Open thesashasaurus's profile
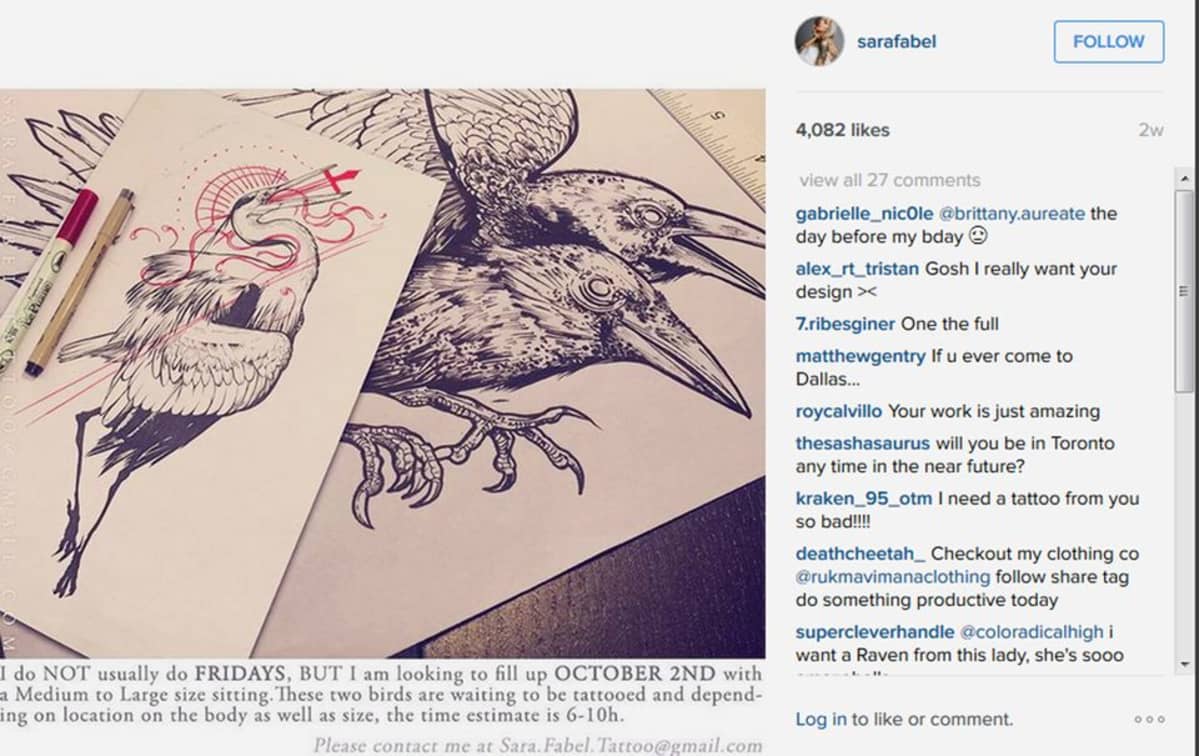This screenshot has width=1199, height=756. 863,443
